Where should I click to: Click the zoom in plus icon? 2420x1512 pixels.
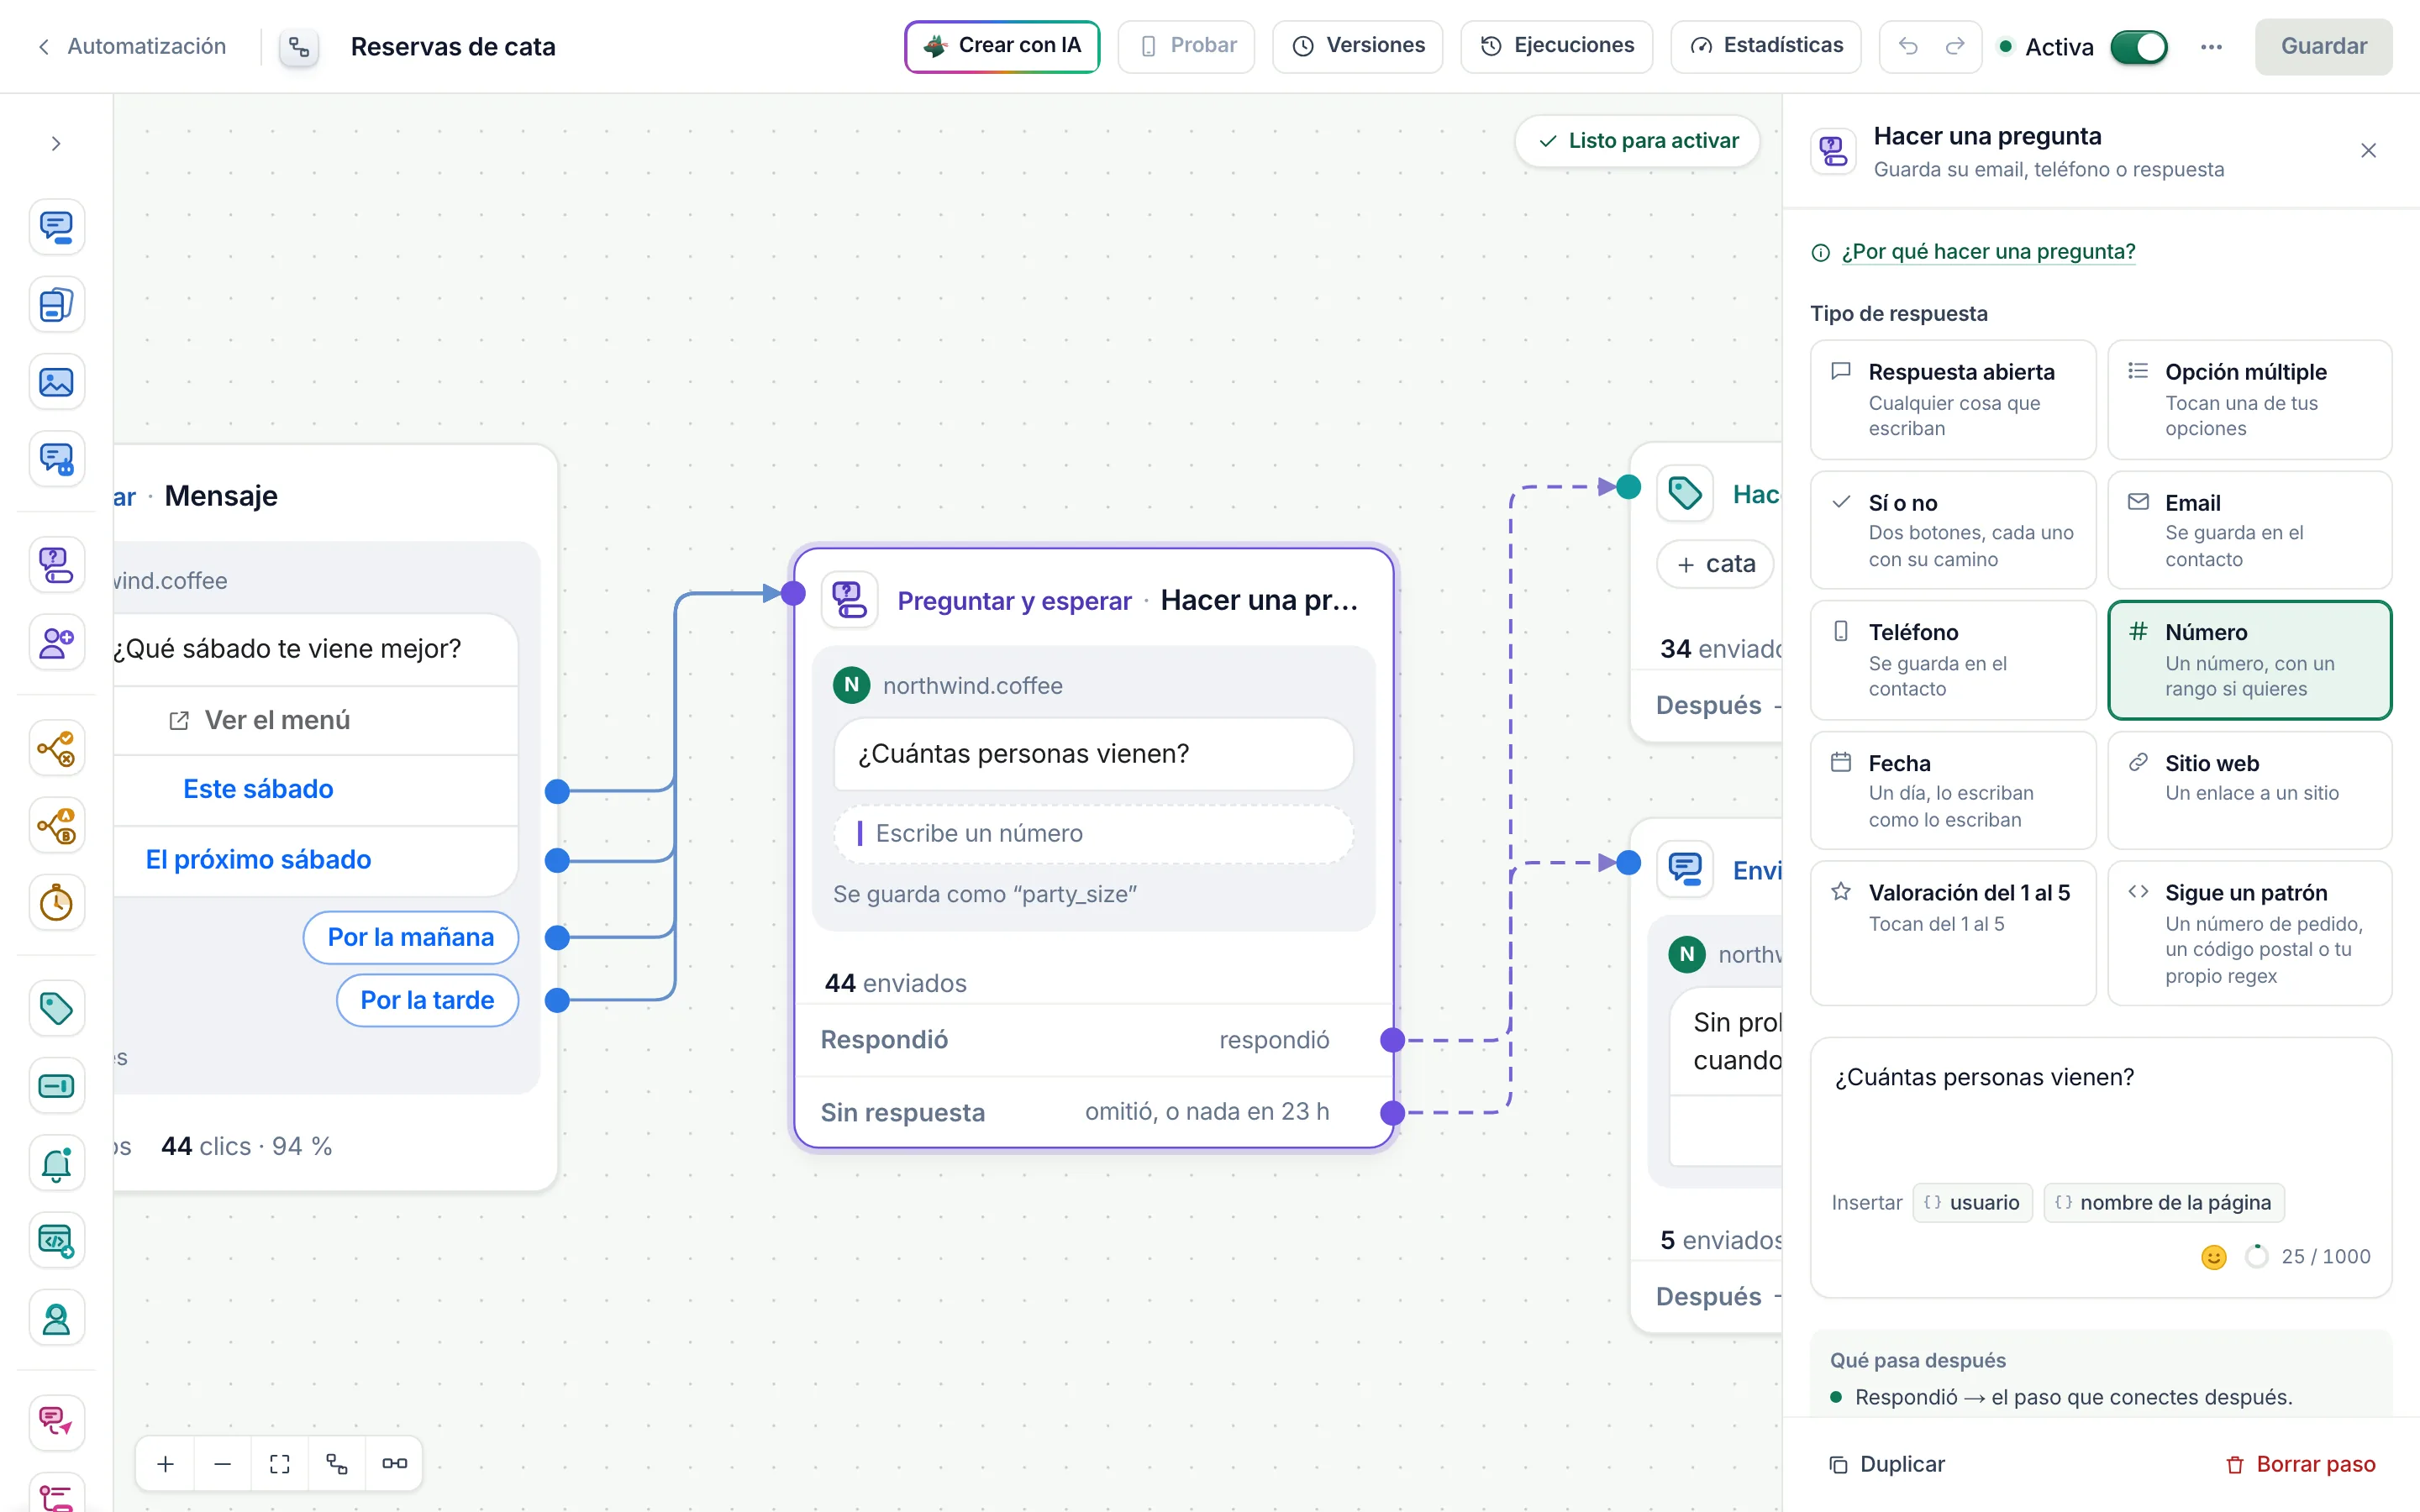166,1463
